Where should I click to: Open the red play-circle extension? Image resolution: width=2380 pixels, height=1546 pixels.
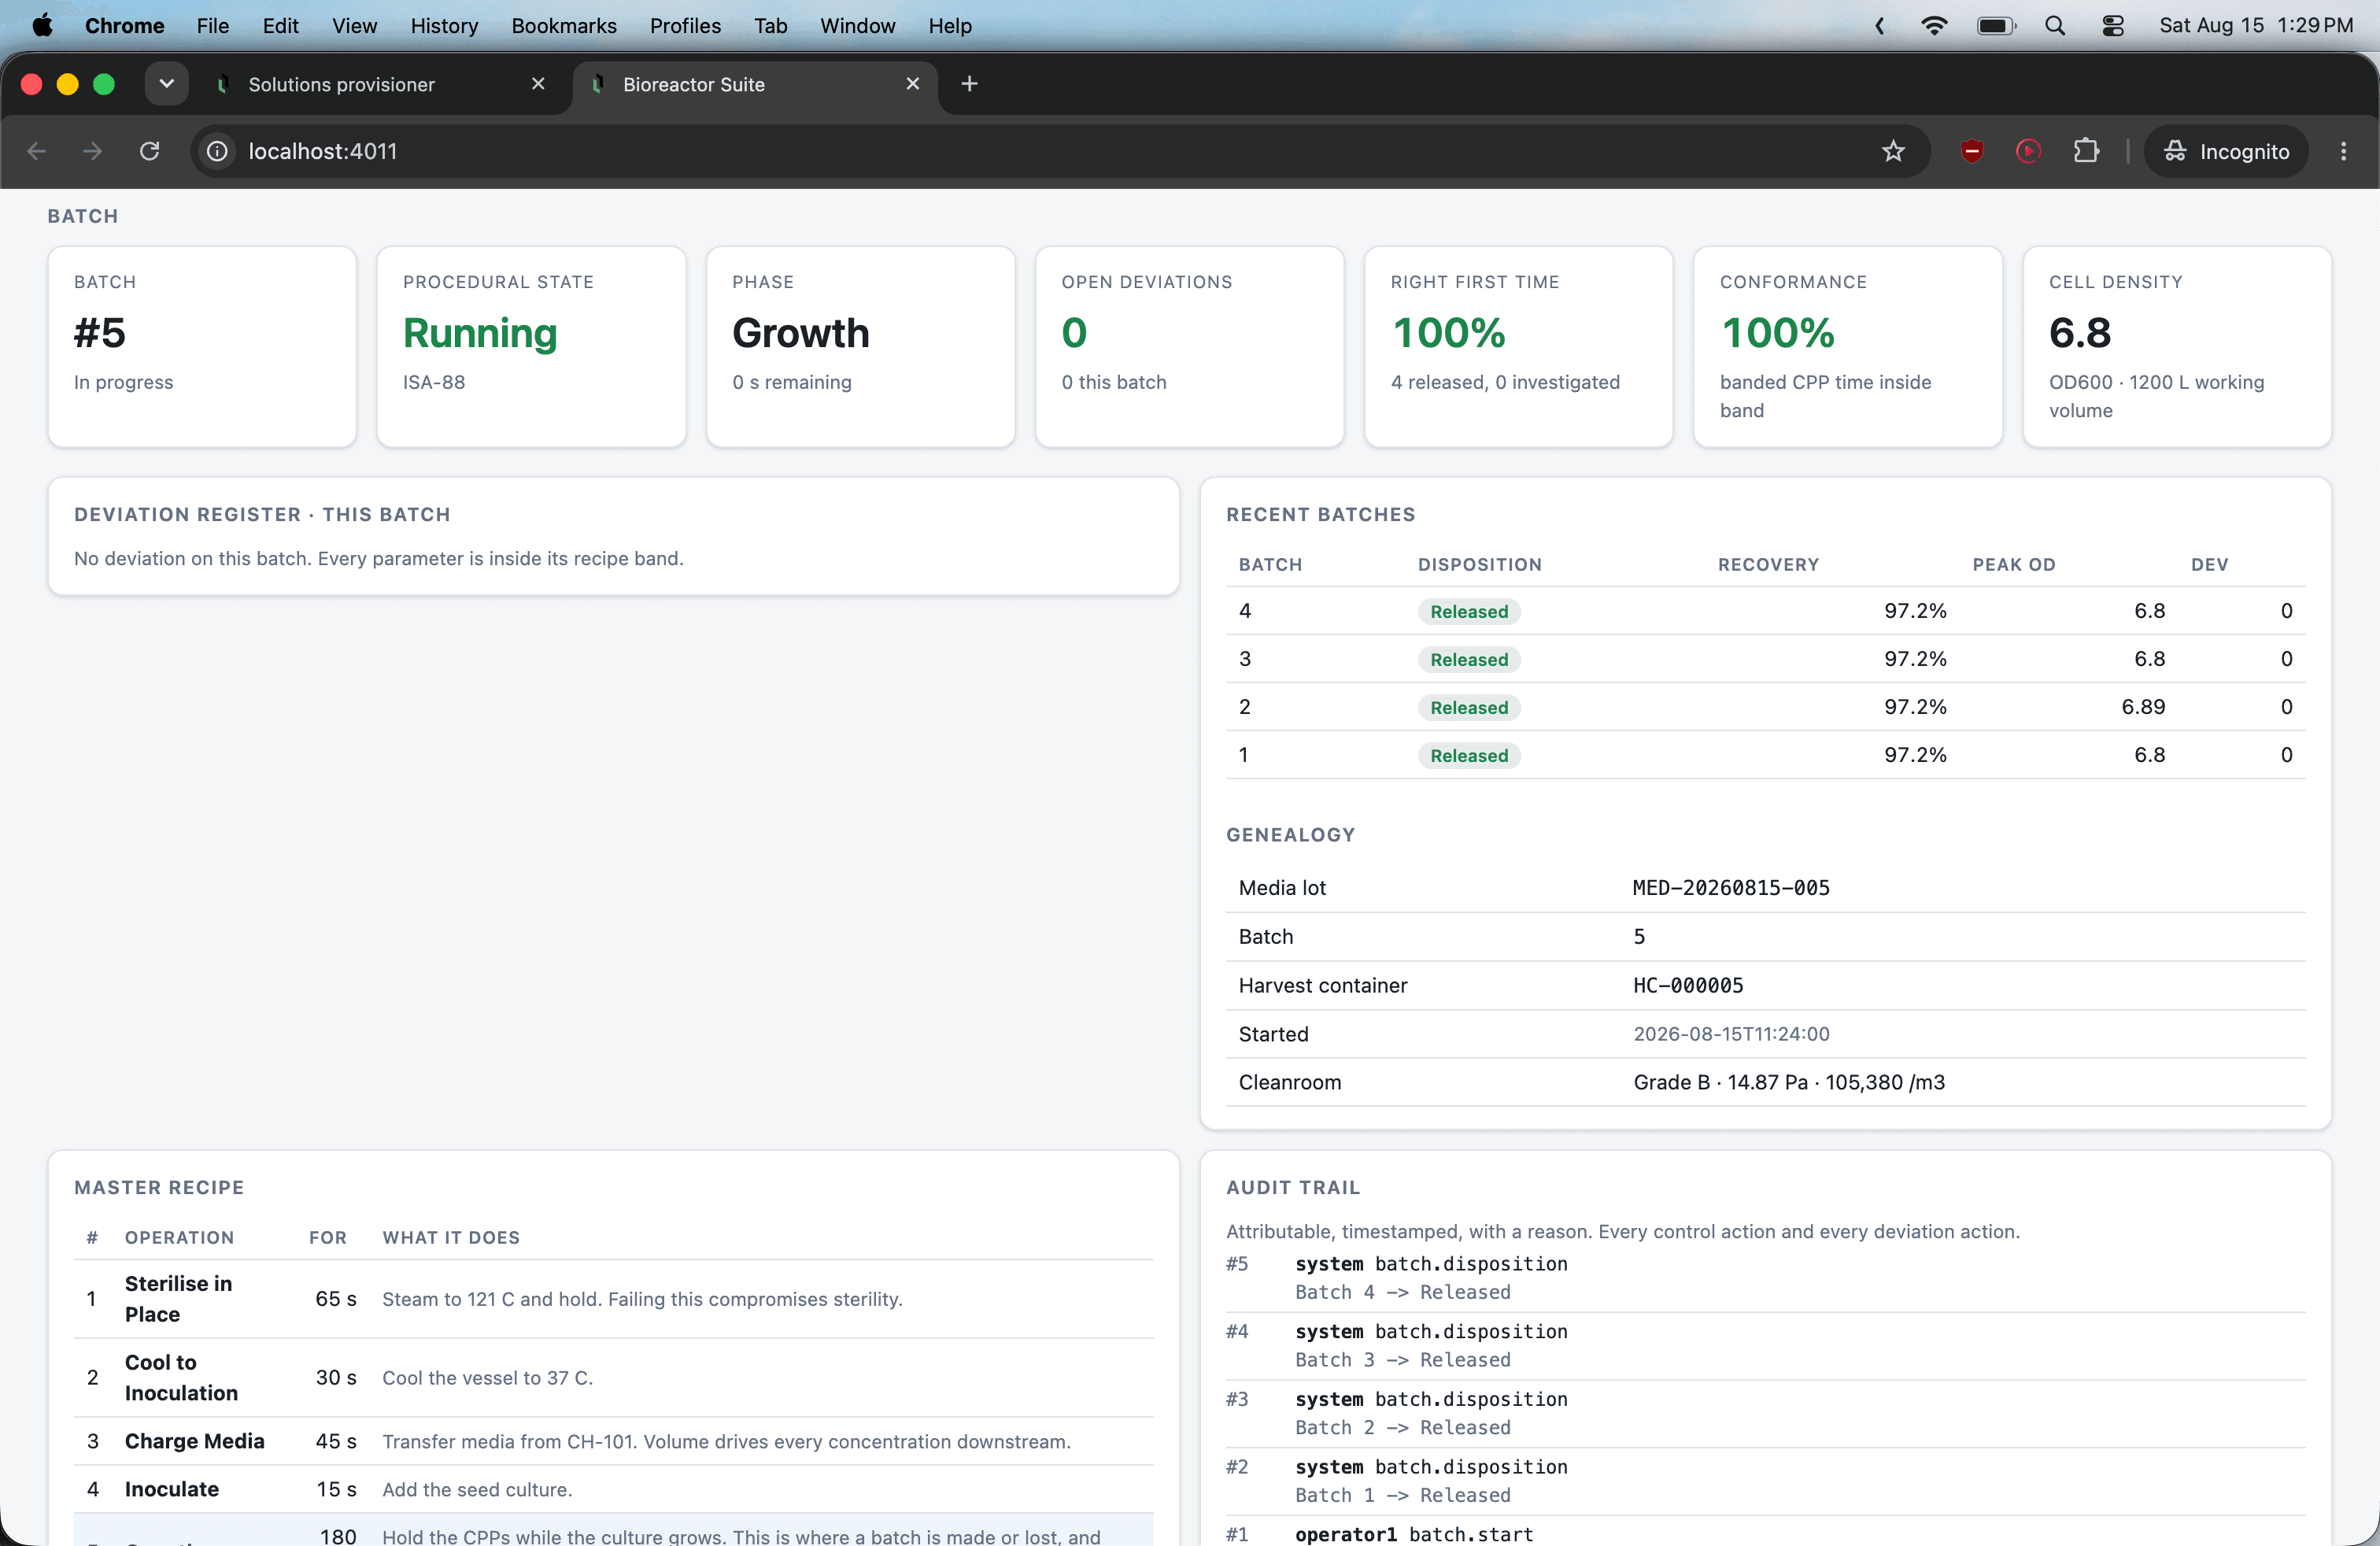pos(2028,151)
